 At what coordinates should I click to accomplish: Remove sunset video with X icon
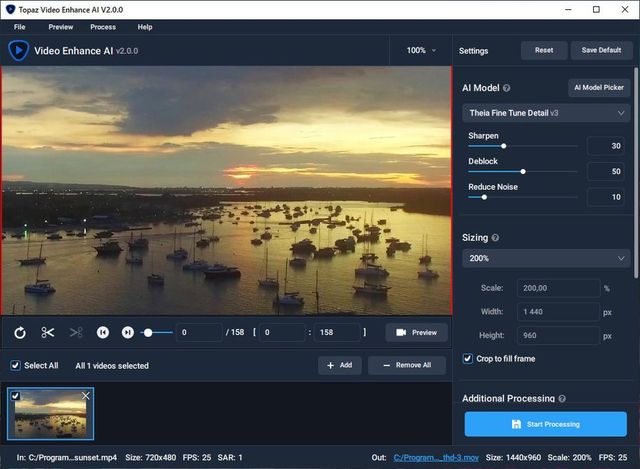(x=85, y=396)
